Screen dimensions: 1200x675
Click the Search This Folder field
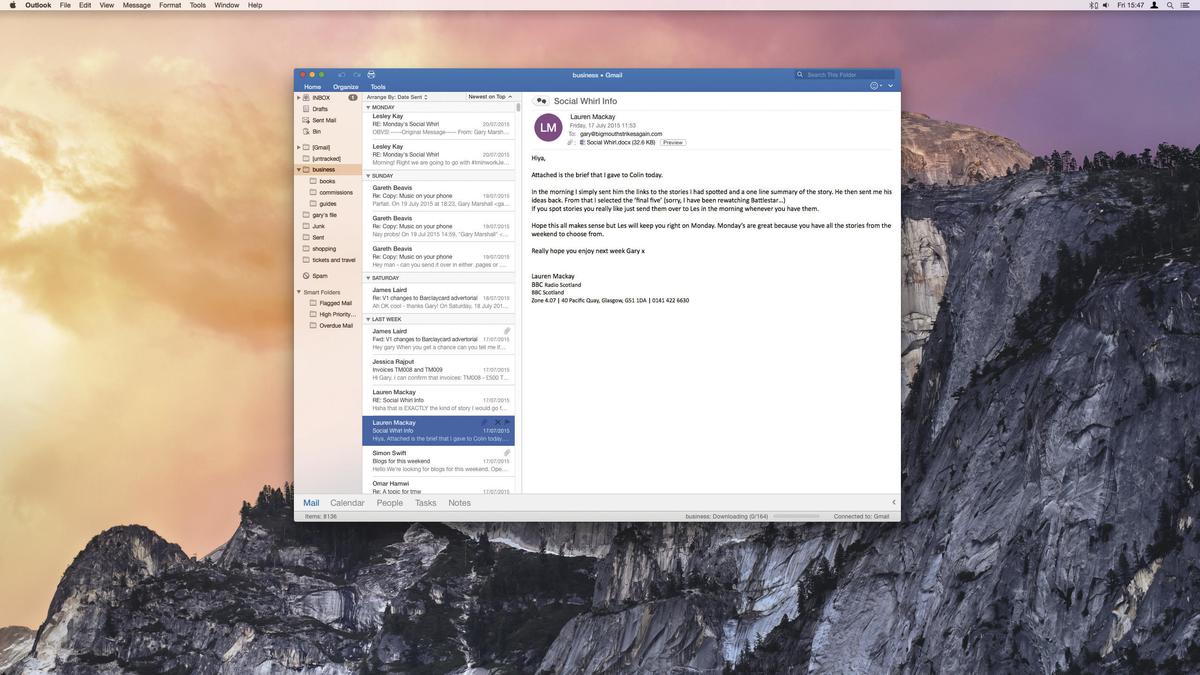click(x=845, y=75)
